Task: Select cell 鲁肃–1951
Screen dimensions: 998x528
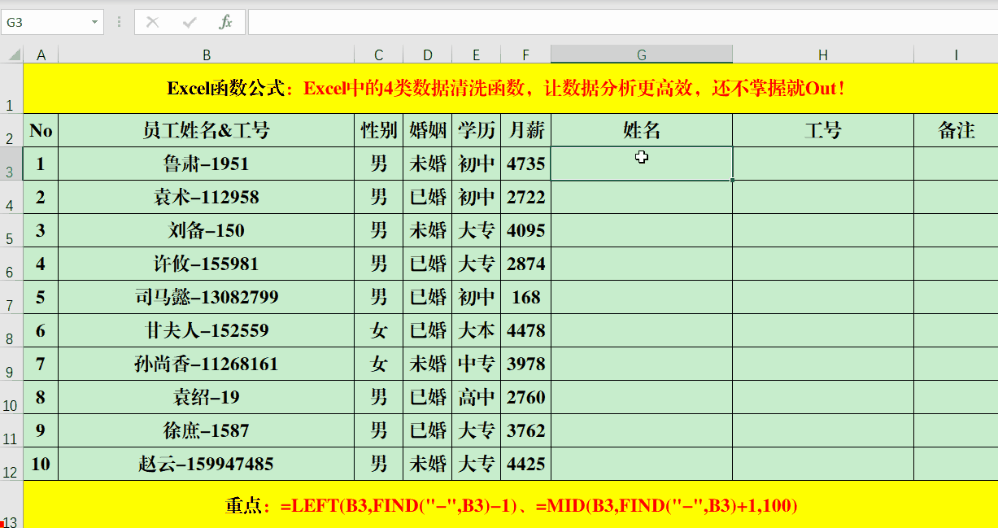Action: (x=206, y=163)
